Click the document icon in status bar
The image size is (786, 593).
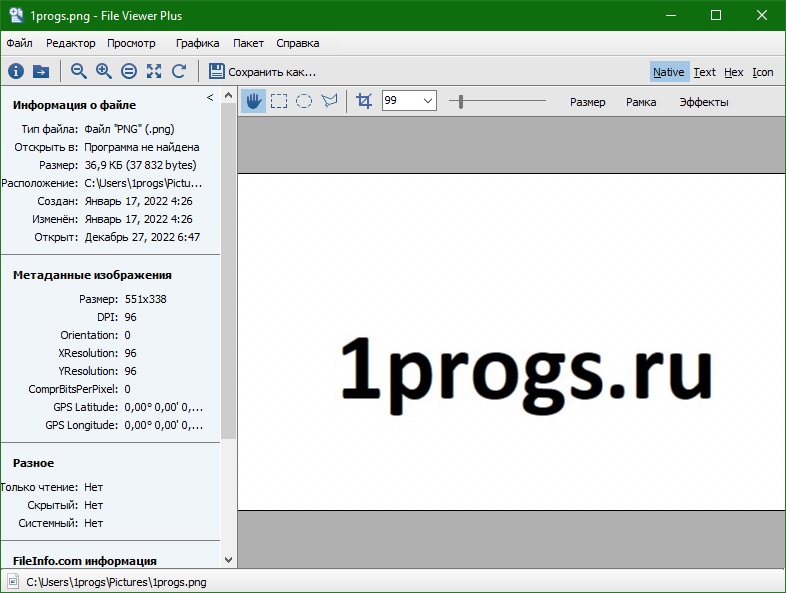coord(13,582)
